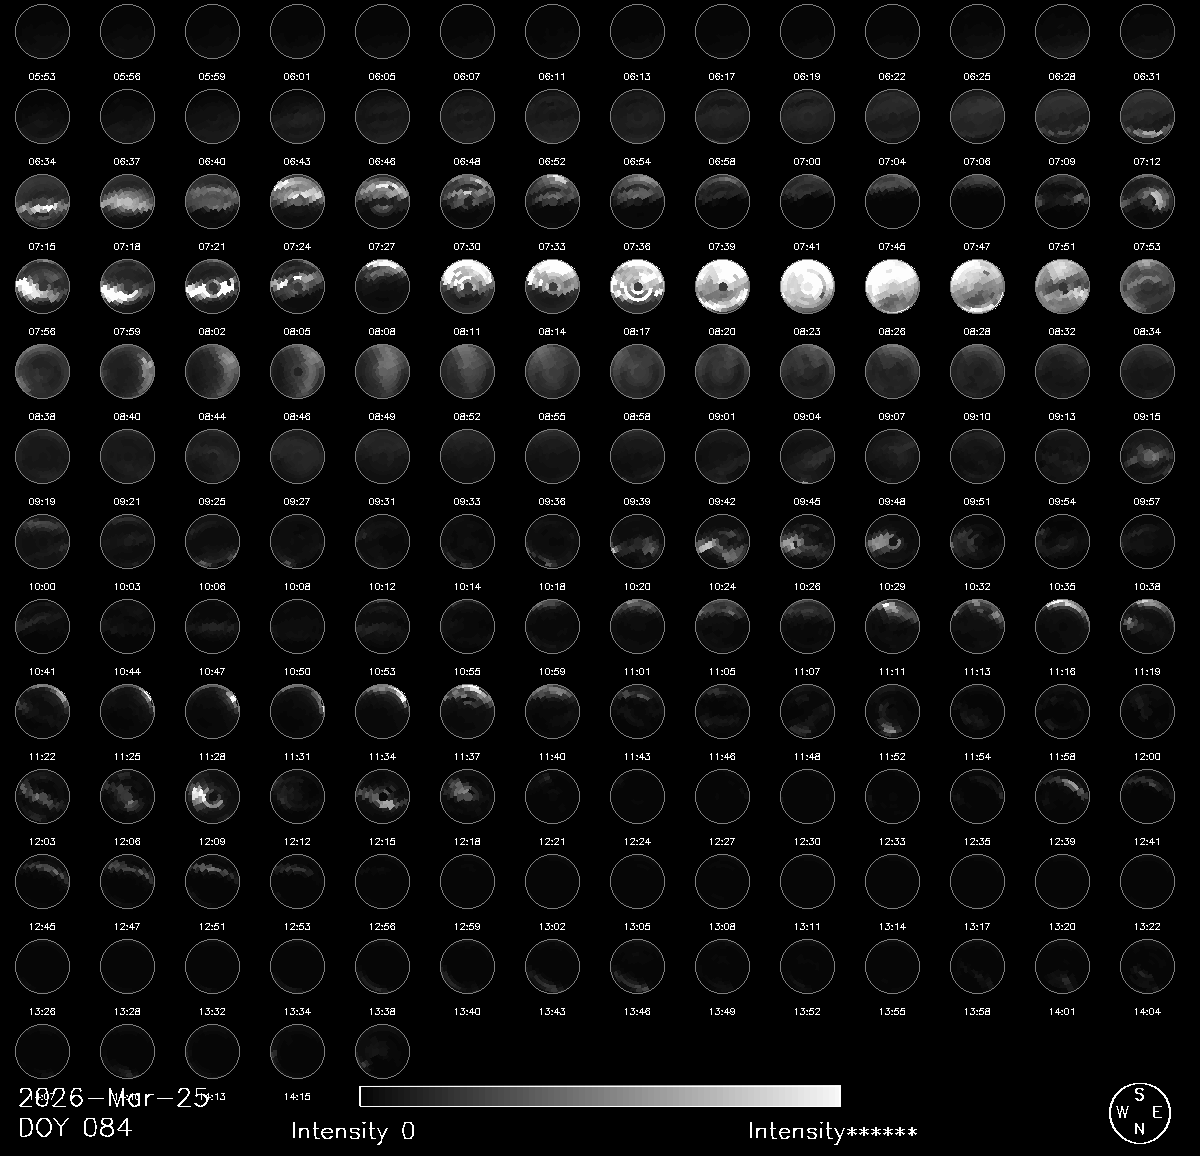Click the 14:15 final thumbnail
The image size is (1200, 1156).
click(x=297, y=1050)
